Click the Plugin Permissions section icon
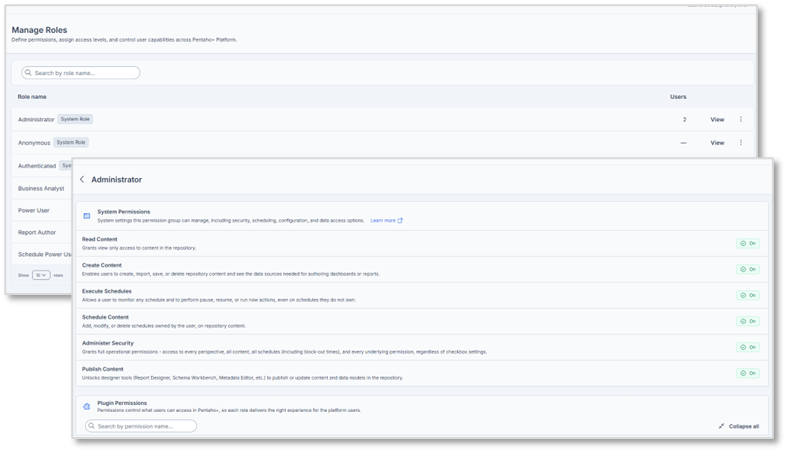 (x=87, y=407)
